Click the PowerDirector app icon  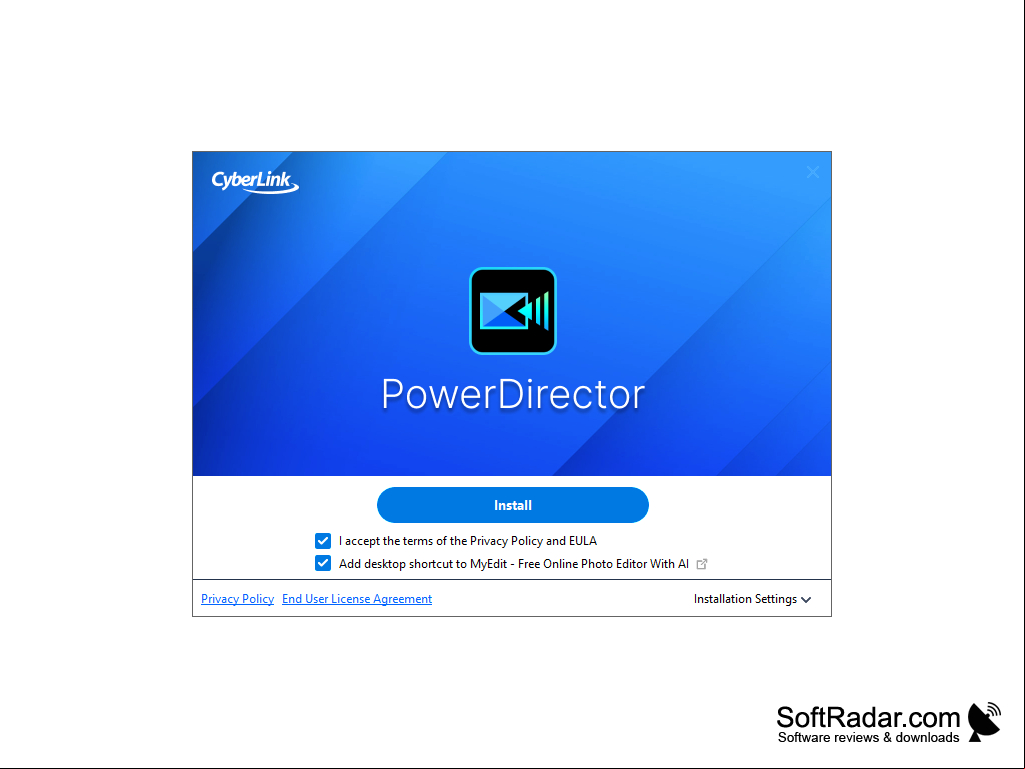pyautogui.click(x=512, y=311)
